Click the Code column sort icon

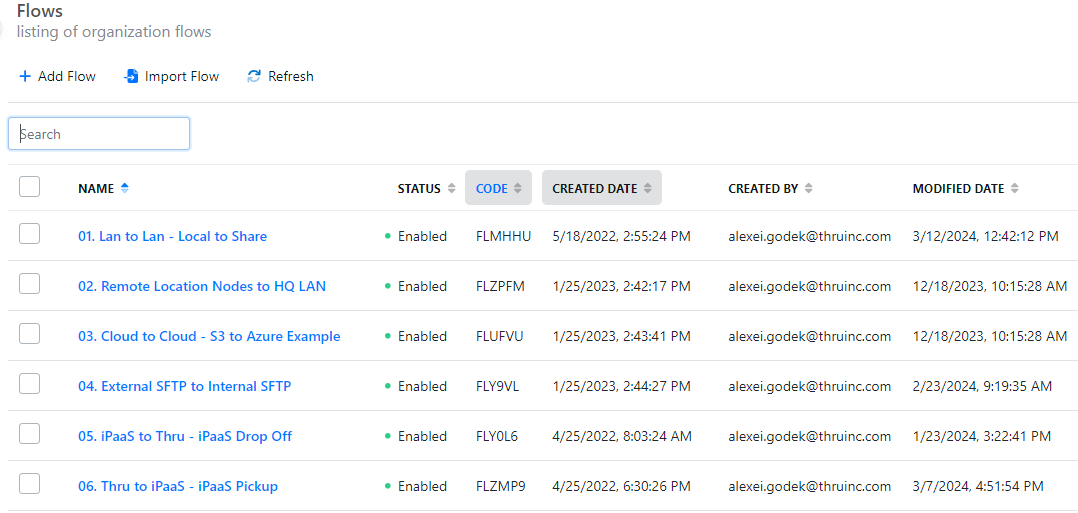pyautogui.click(x=518, y=188)
